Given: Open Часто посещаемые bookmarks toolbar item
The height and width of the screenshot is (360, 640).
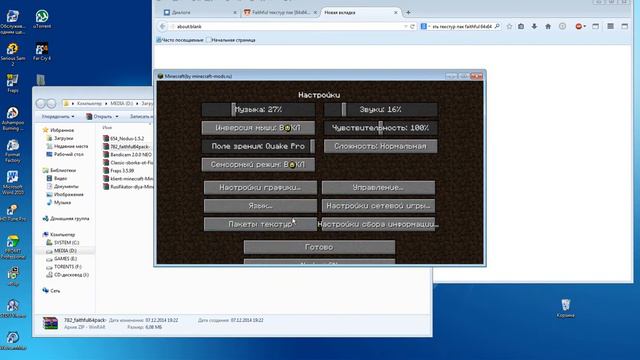Looking at the screenshot, I should coord(180,40).
